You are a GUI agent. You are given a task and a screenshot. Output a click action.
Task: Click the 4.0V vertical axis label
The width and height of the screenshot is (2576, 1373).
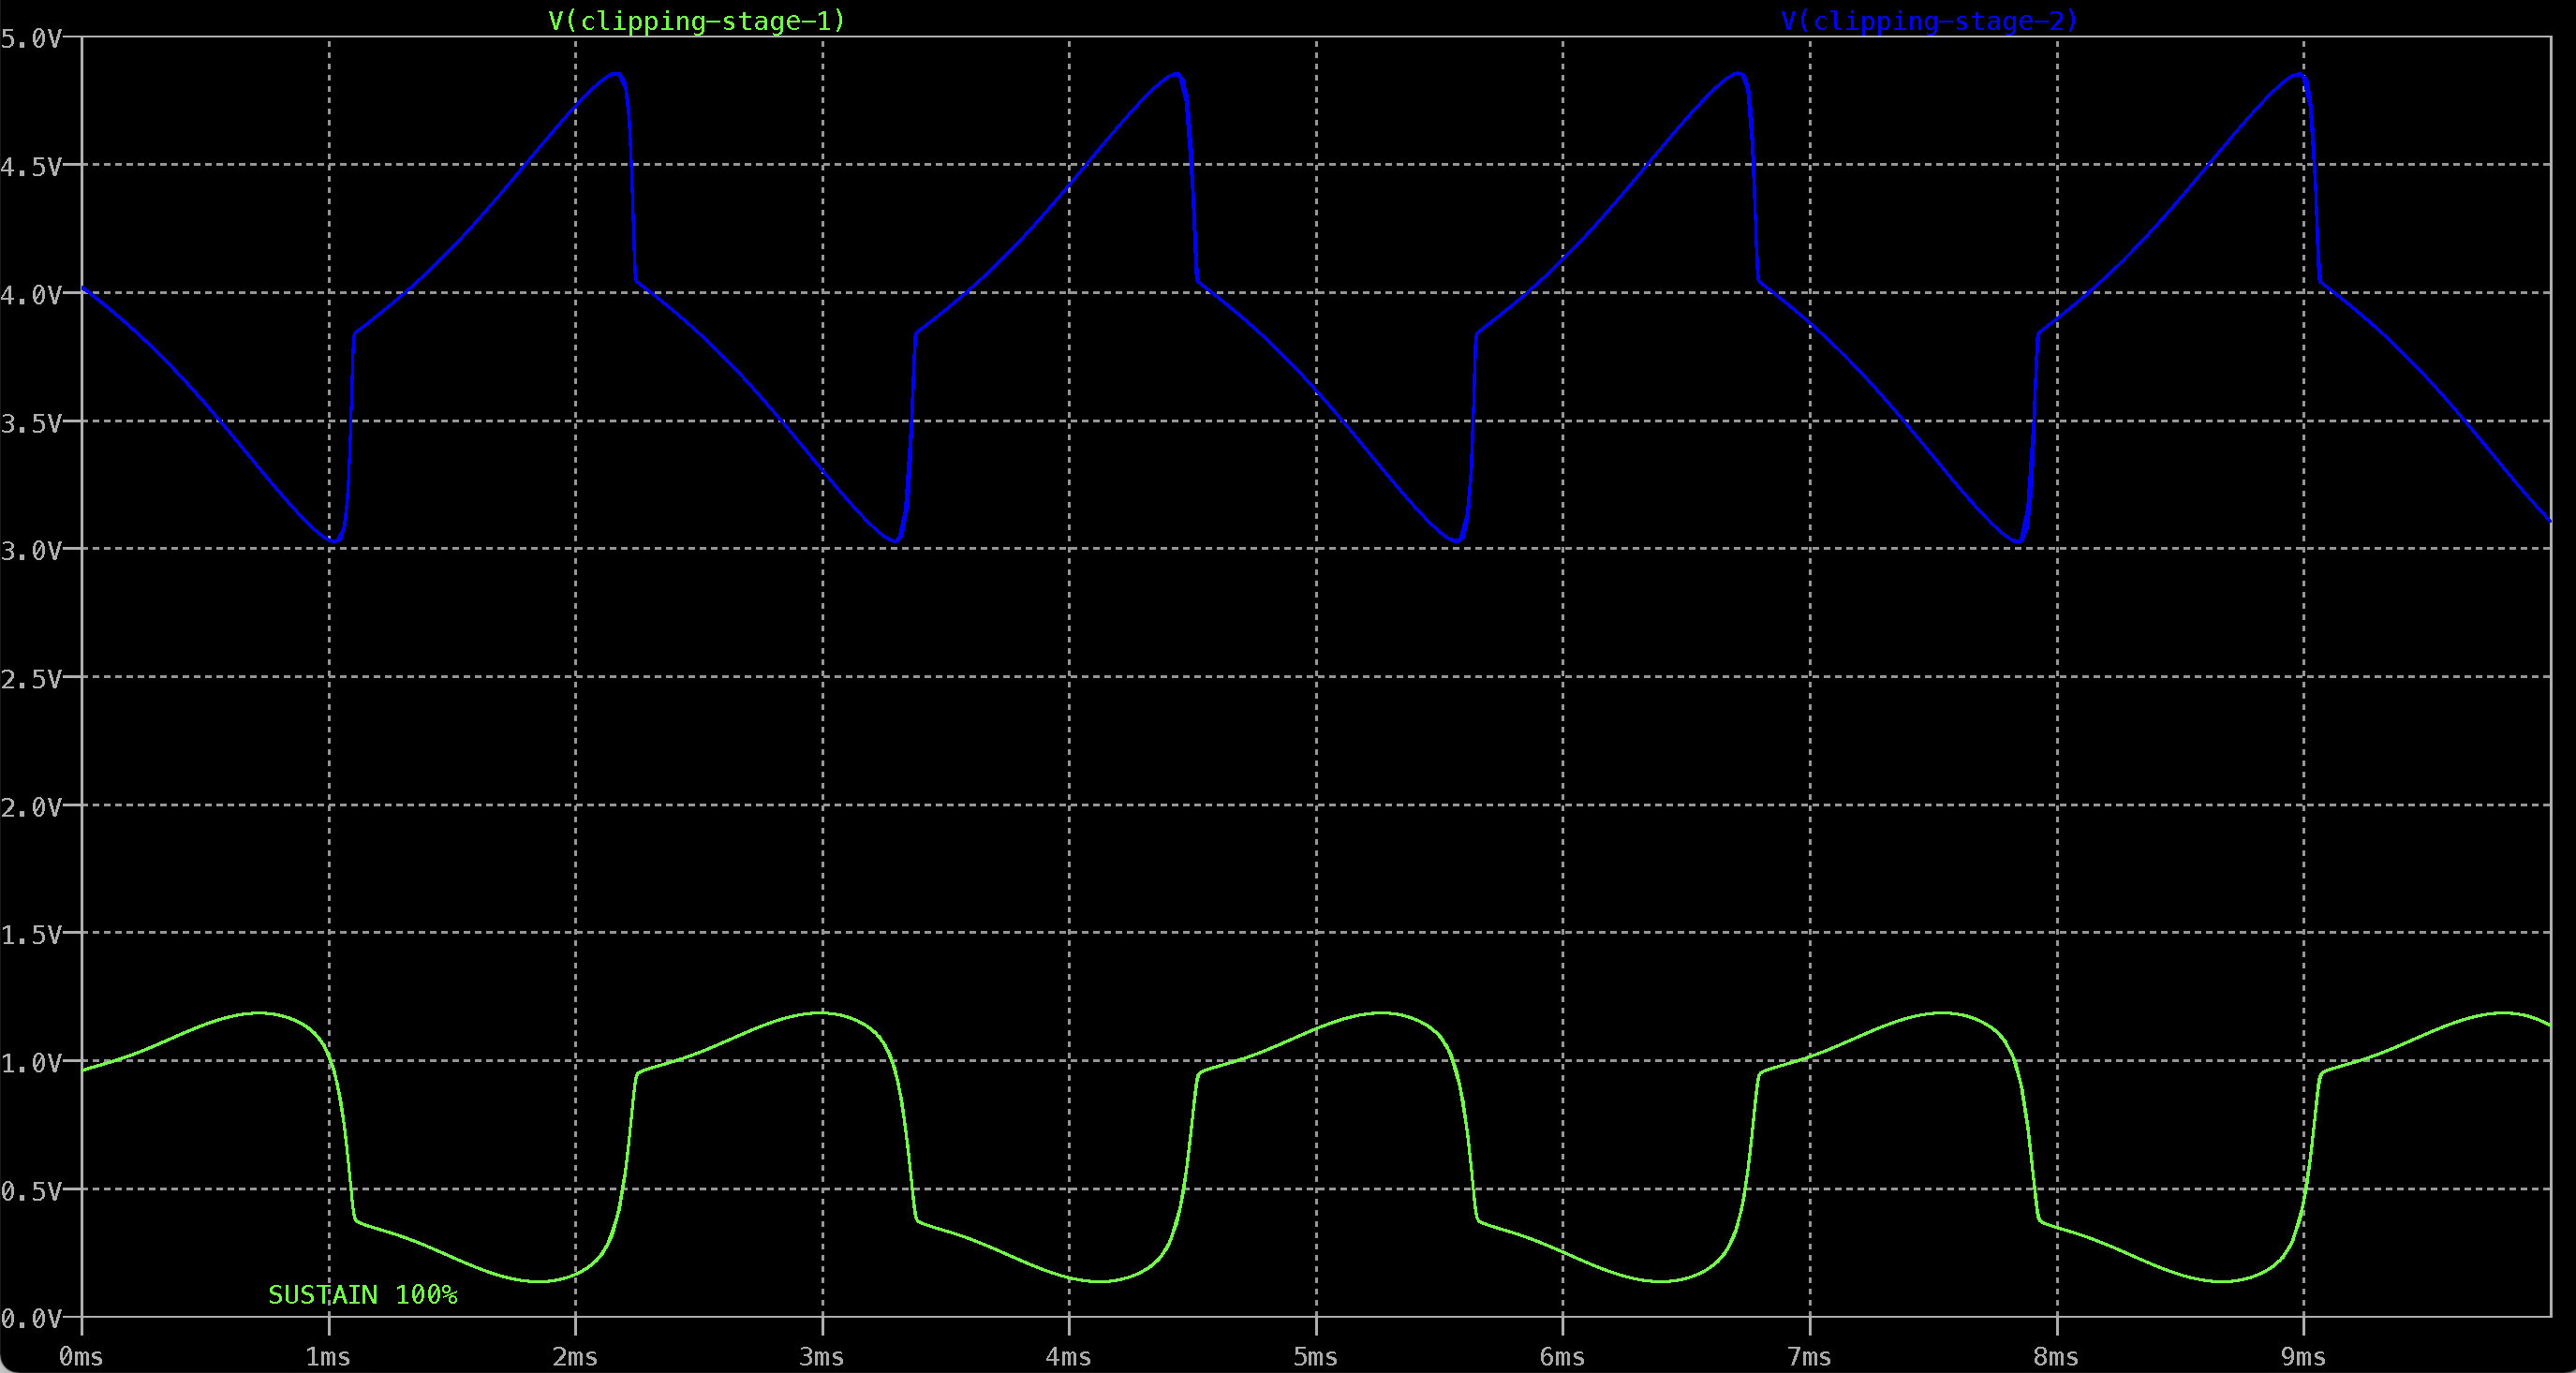click(x=31, y=295)
